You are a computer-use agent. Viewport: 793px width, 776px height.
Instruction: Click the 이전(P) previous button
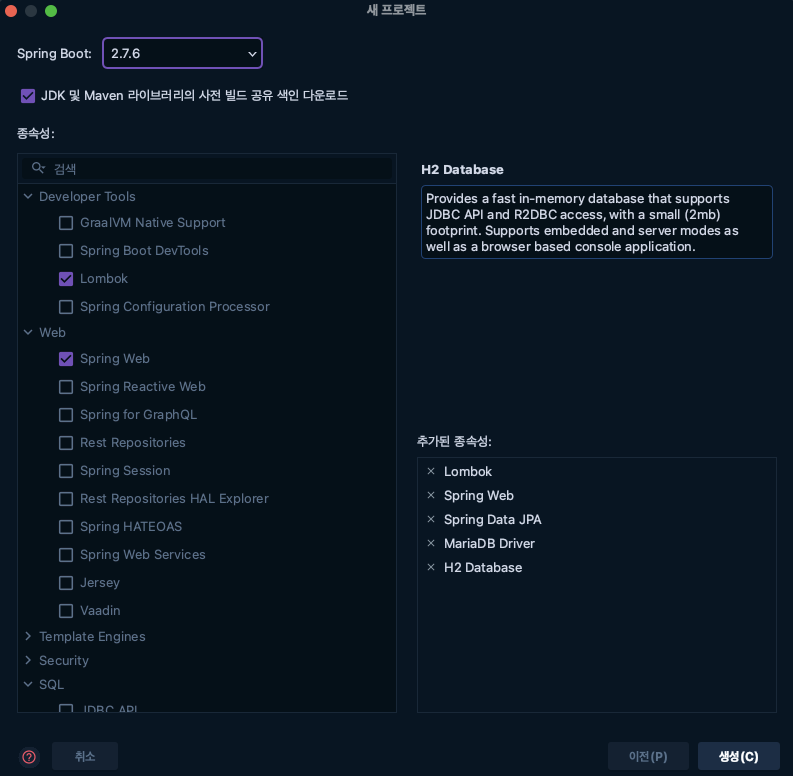click(648, 756)
